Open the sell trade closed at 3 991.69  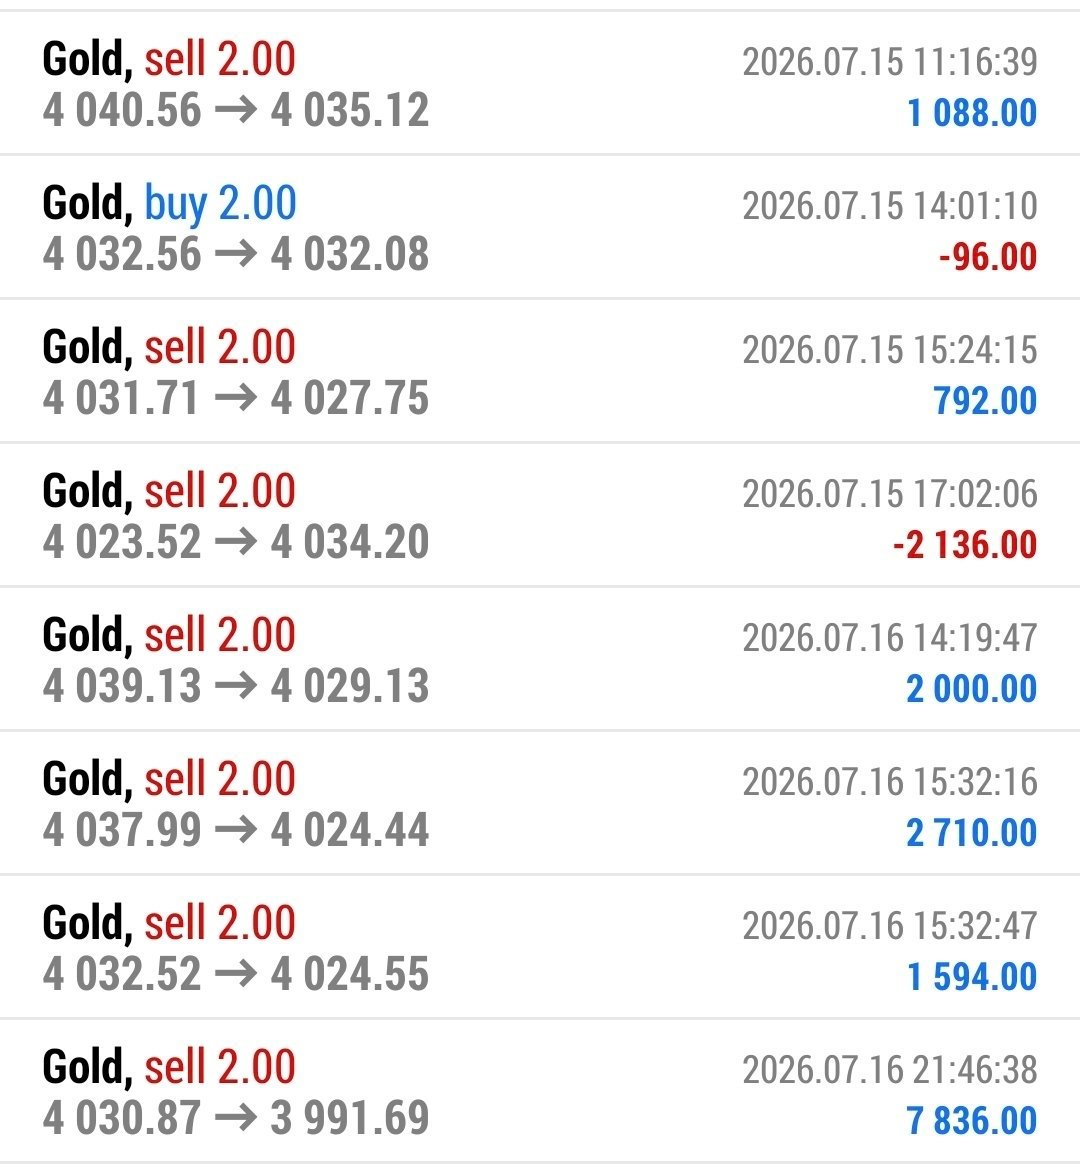(x=540, y=1091)
